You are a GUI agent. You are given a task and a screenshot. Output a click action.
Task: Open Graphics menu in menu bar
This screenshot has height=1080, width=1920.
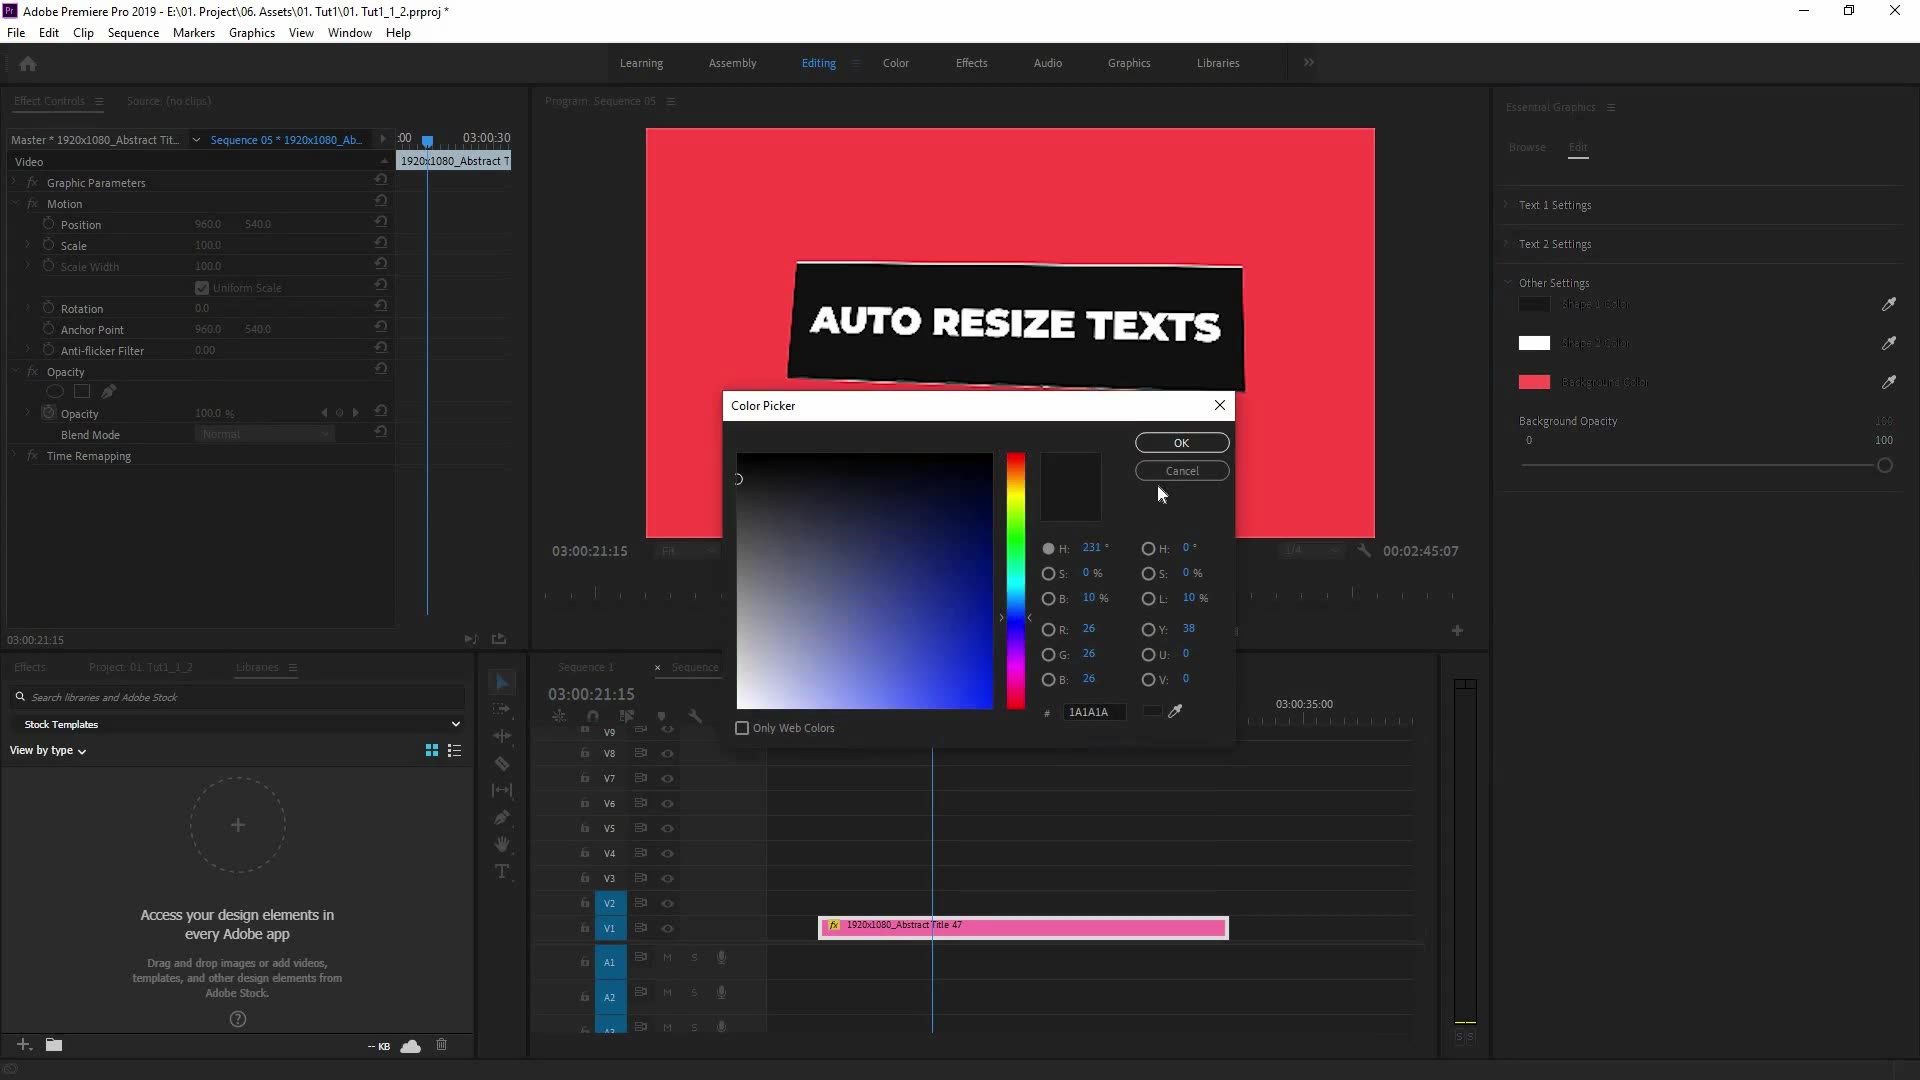click(x=252, y=33)
